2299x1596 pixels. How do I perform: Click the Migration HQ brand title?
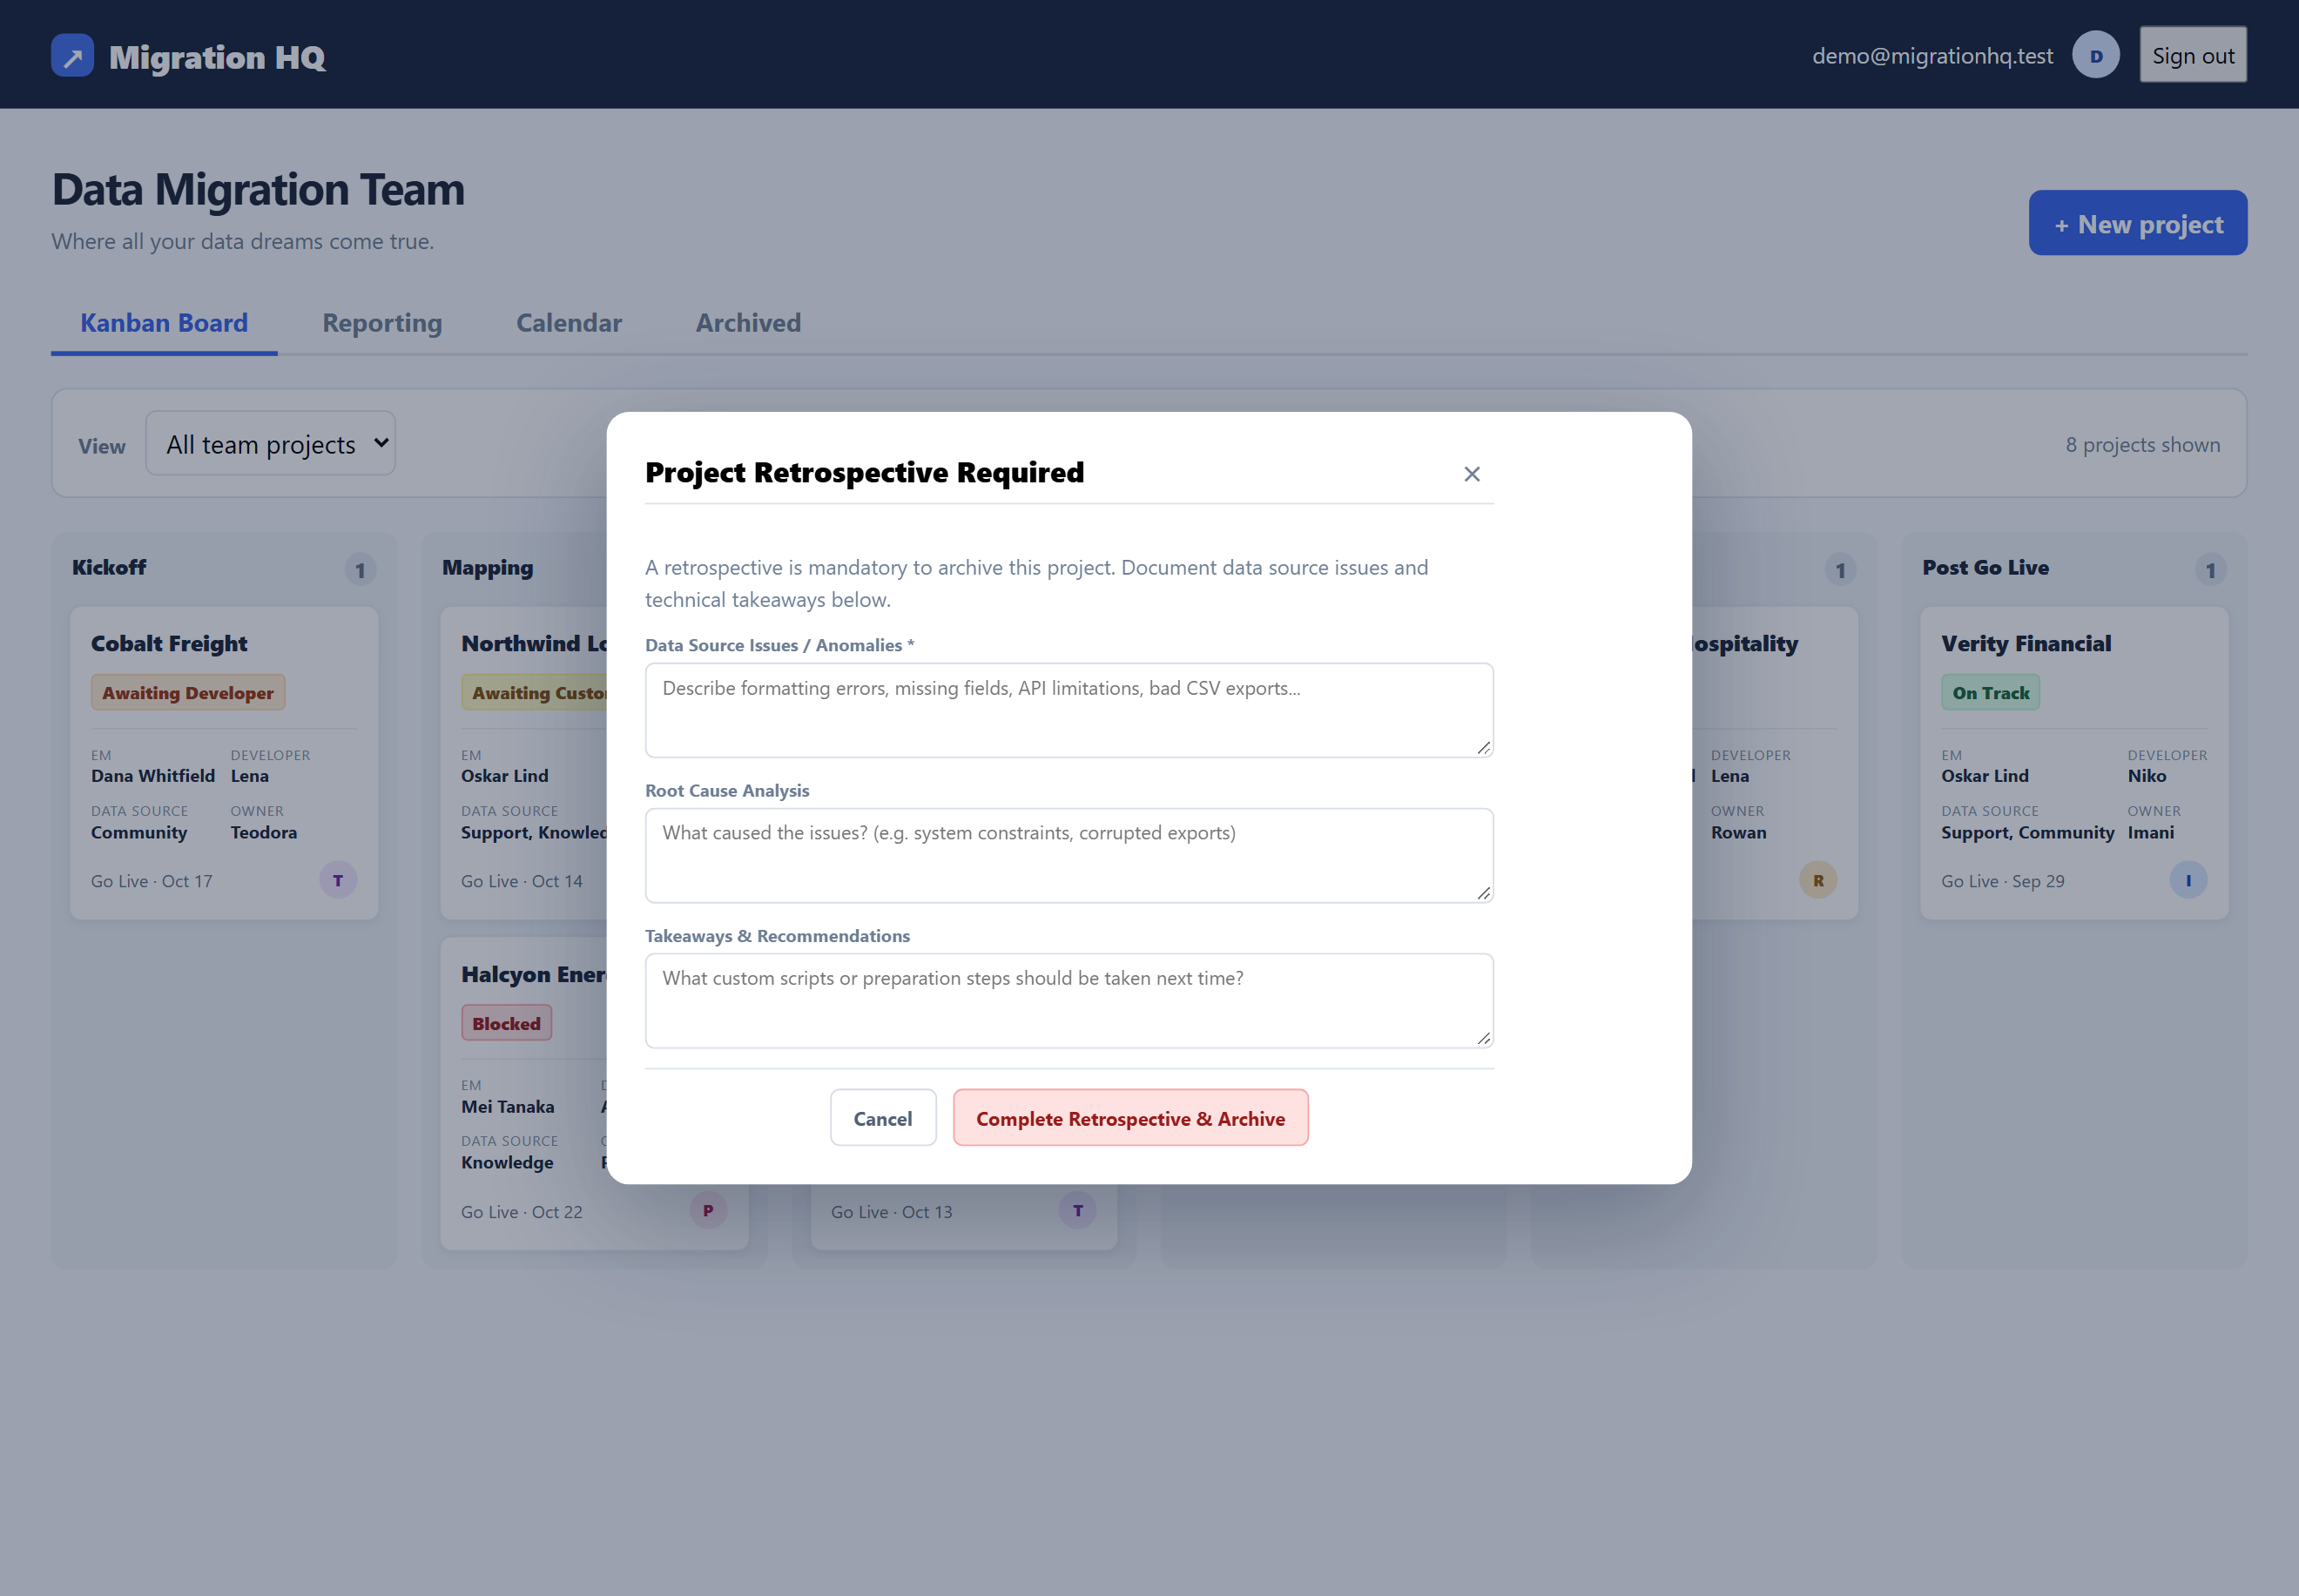click(217, 57)
